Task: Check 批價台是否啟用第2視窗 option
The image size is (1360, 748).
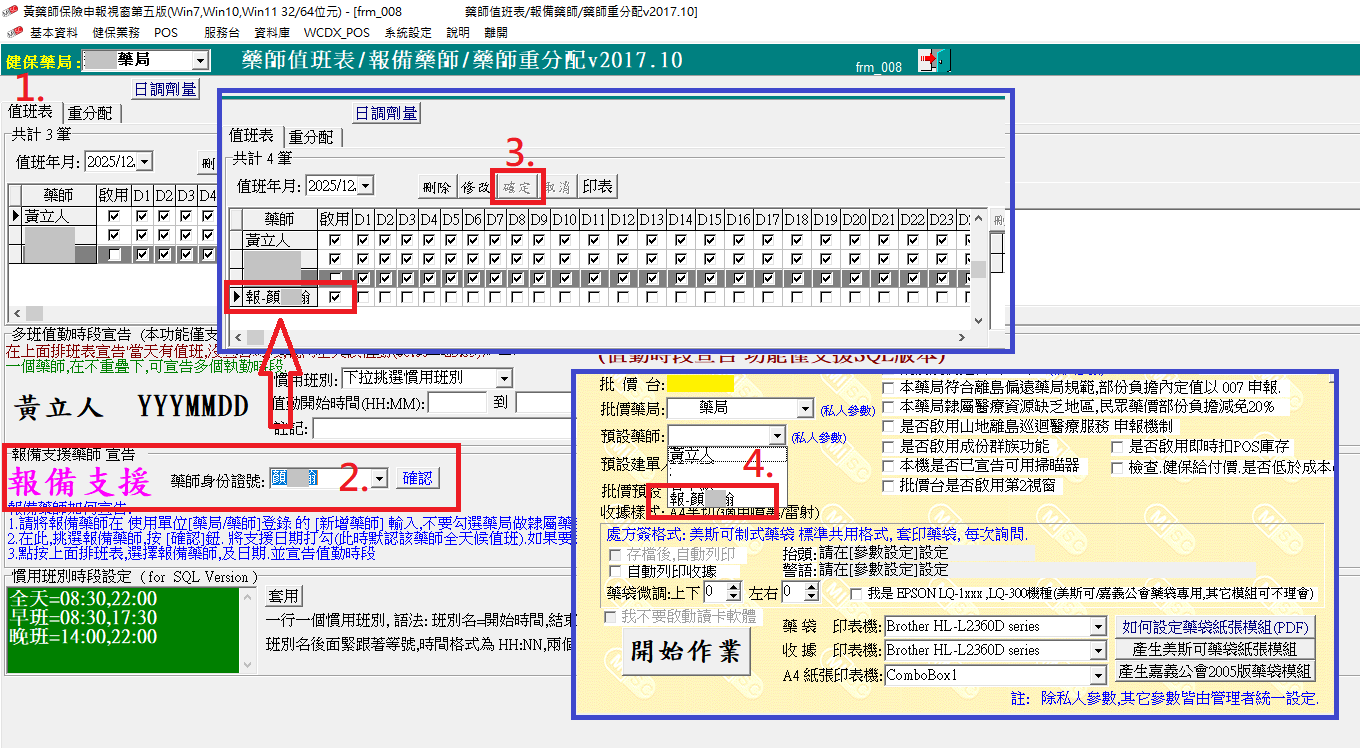Action: pyautogui.click(x=888, y=486)
